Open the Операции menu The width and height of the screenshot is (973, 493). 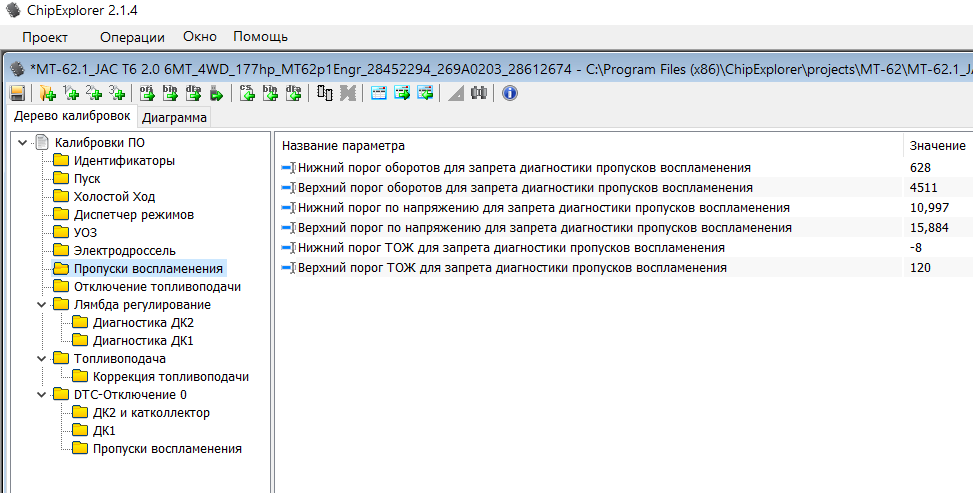132,37
